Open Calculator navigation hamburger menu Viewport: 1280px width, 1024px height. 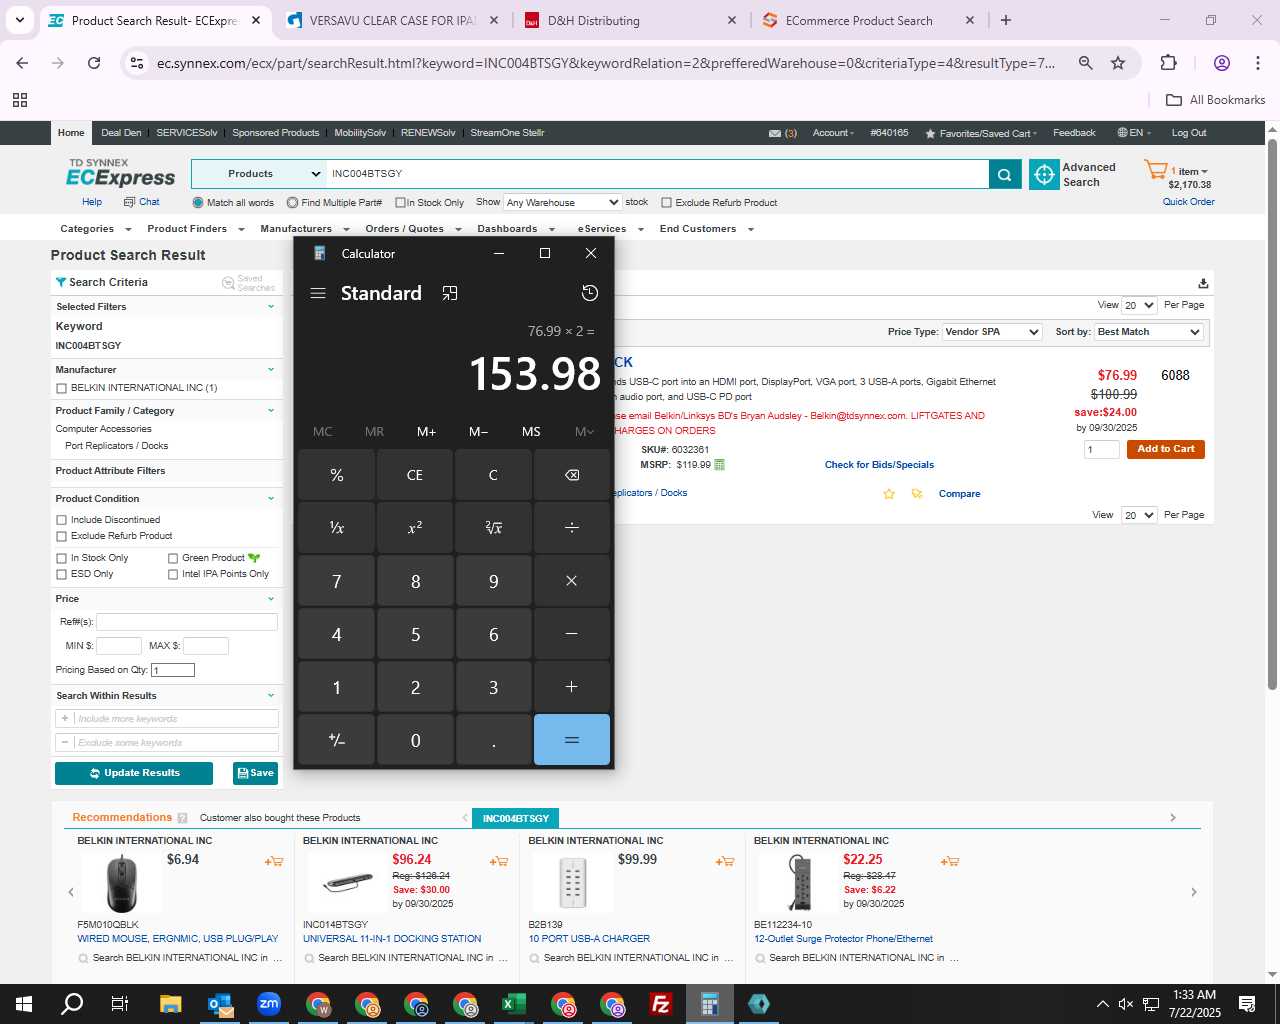318,293
